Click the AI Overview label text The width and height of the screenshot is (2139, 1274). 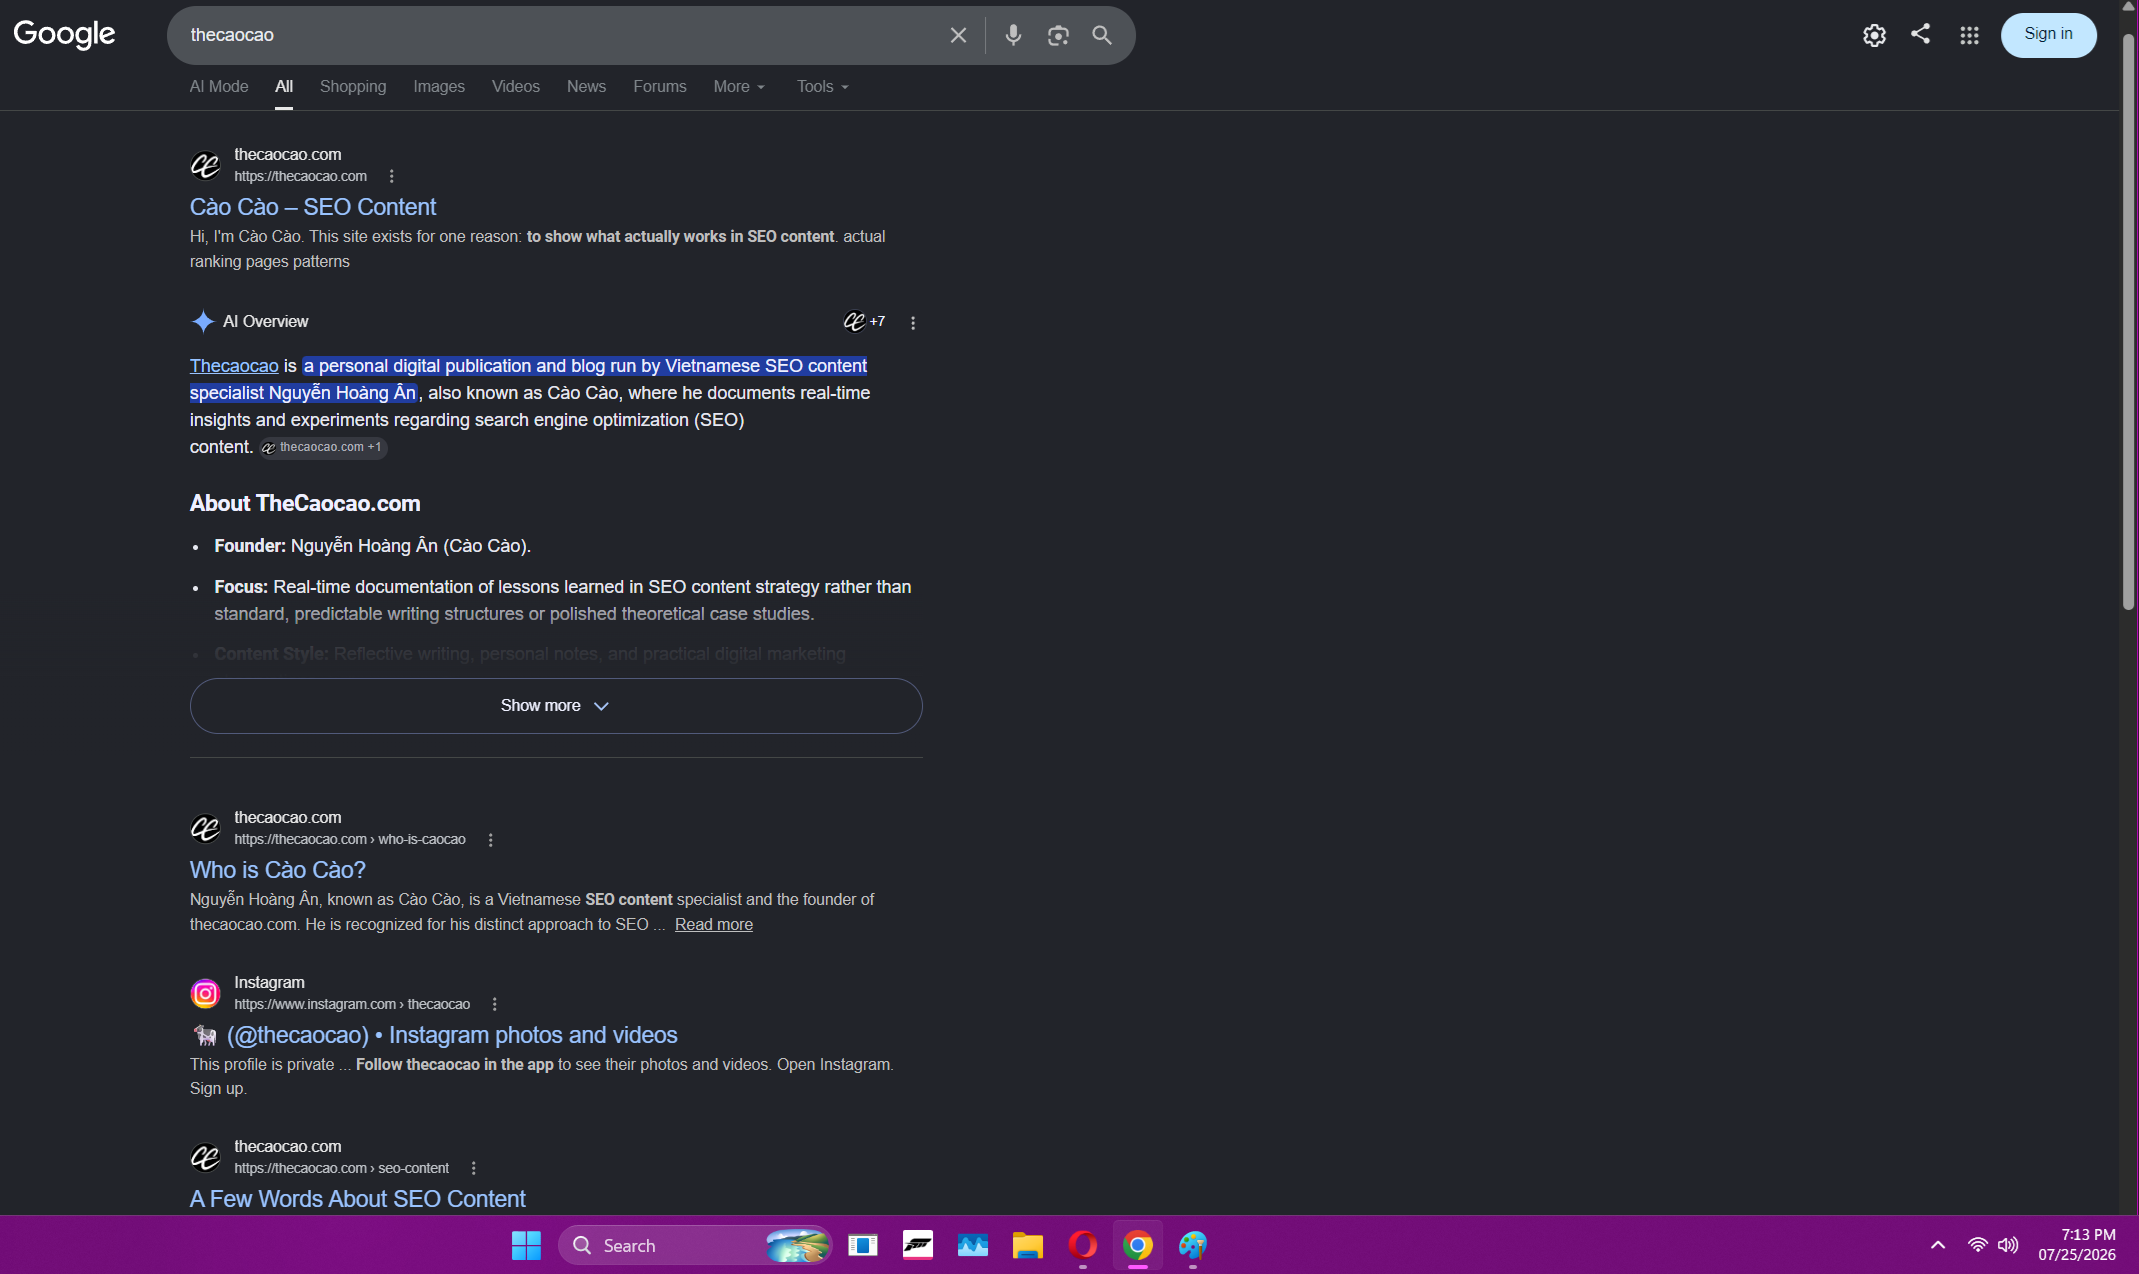pyautogui.click(x=266, y=322)
